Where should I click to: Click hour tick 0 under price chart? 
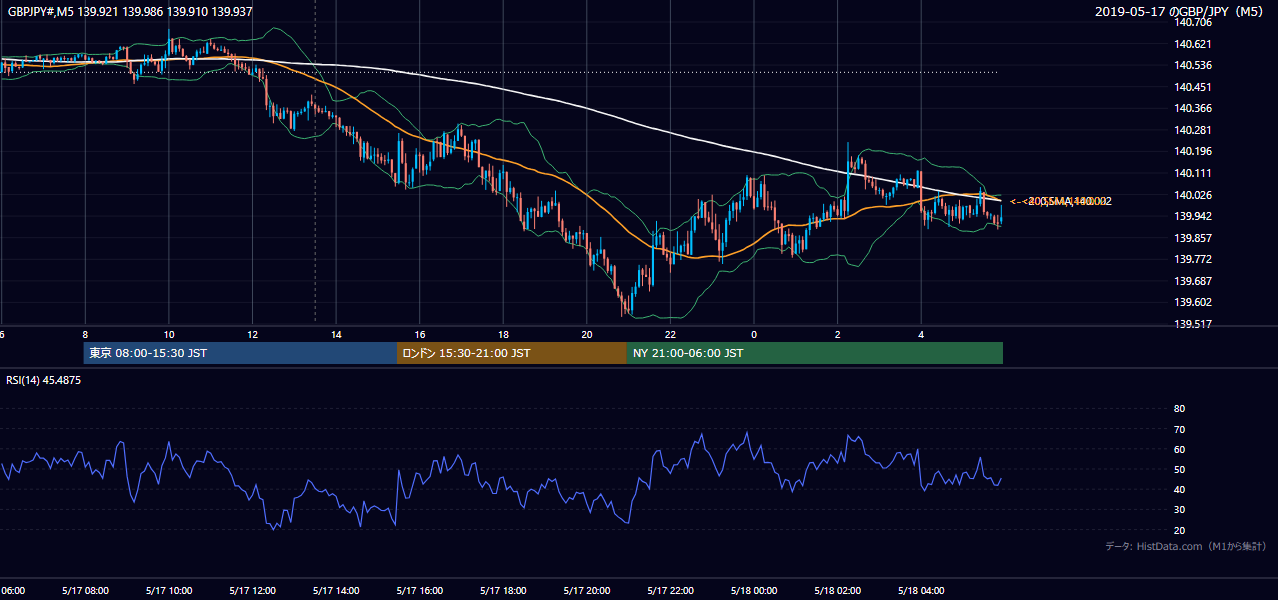(754, 334)
